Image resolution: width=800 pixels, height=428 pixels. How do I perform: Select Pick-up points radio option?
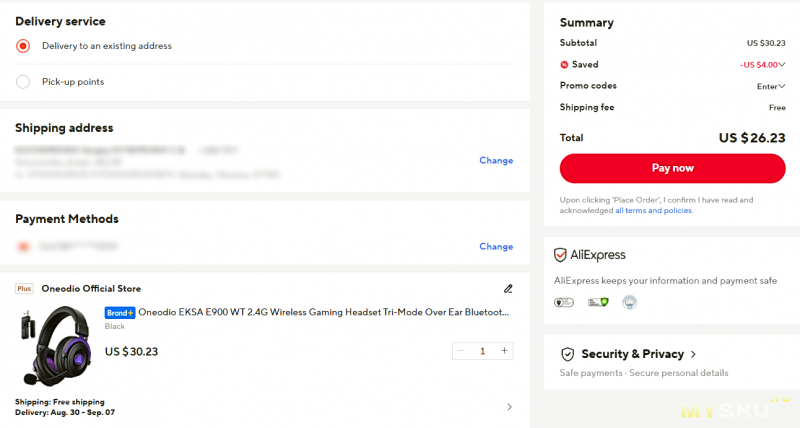click(23, 82)
